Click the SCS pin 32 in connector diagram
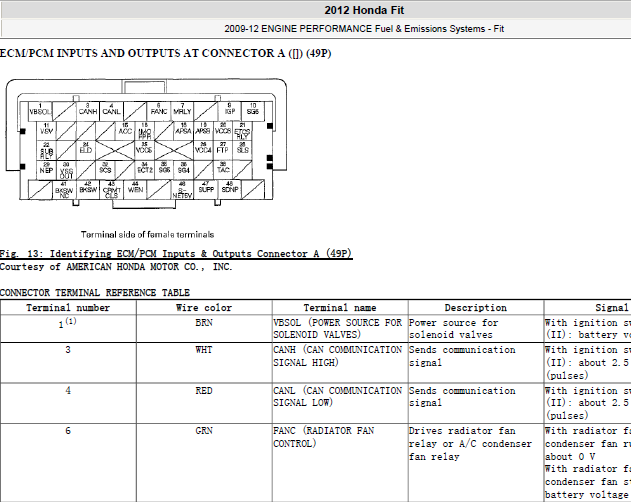This screenshot has width=631, height=502. [x=105, y=169]
